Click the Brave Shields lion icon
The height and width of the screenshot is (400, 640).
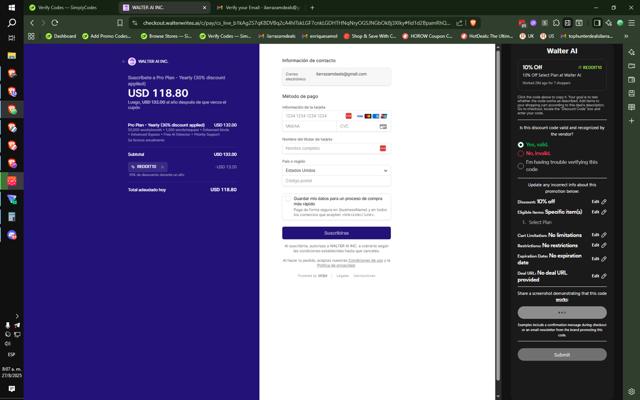click(473, 23)
